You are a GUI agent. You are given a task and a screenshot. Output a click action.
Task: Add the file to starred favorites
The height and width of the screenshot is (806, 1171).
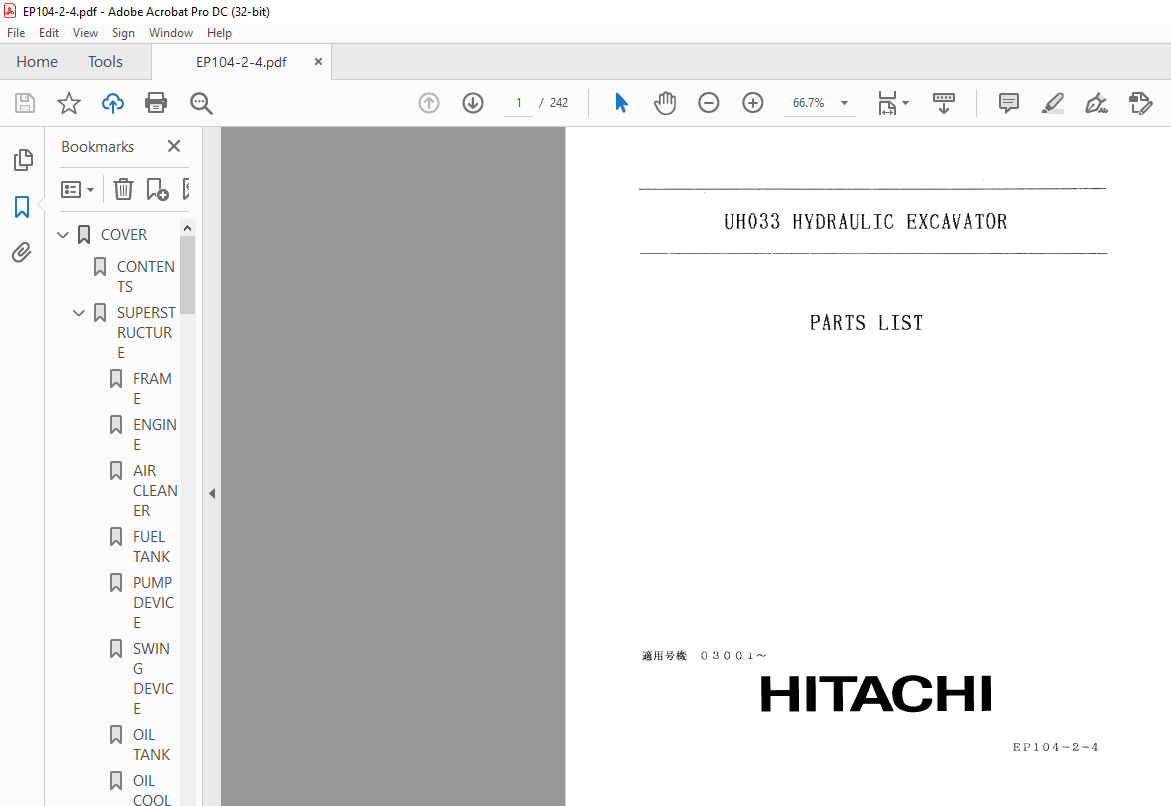[x=69, y=103]
